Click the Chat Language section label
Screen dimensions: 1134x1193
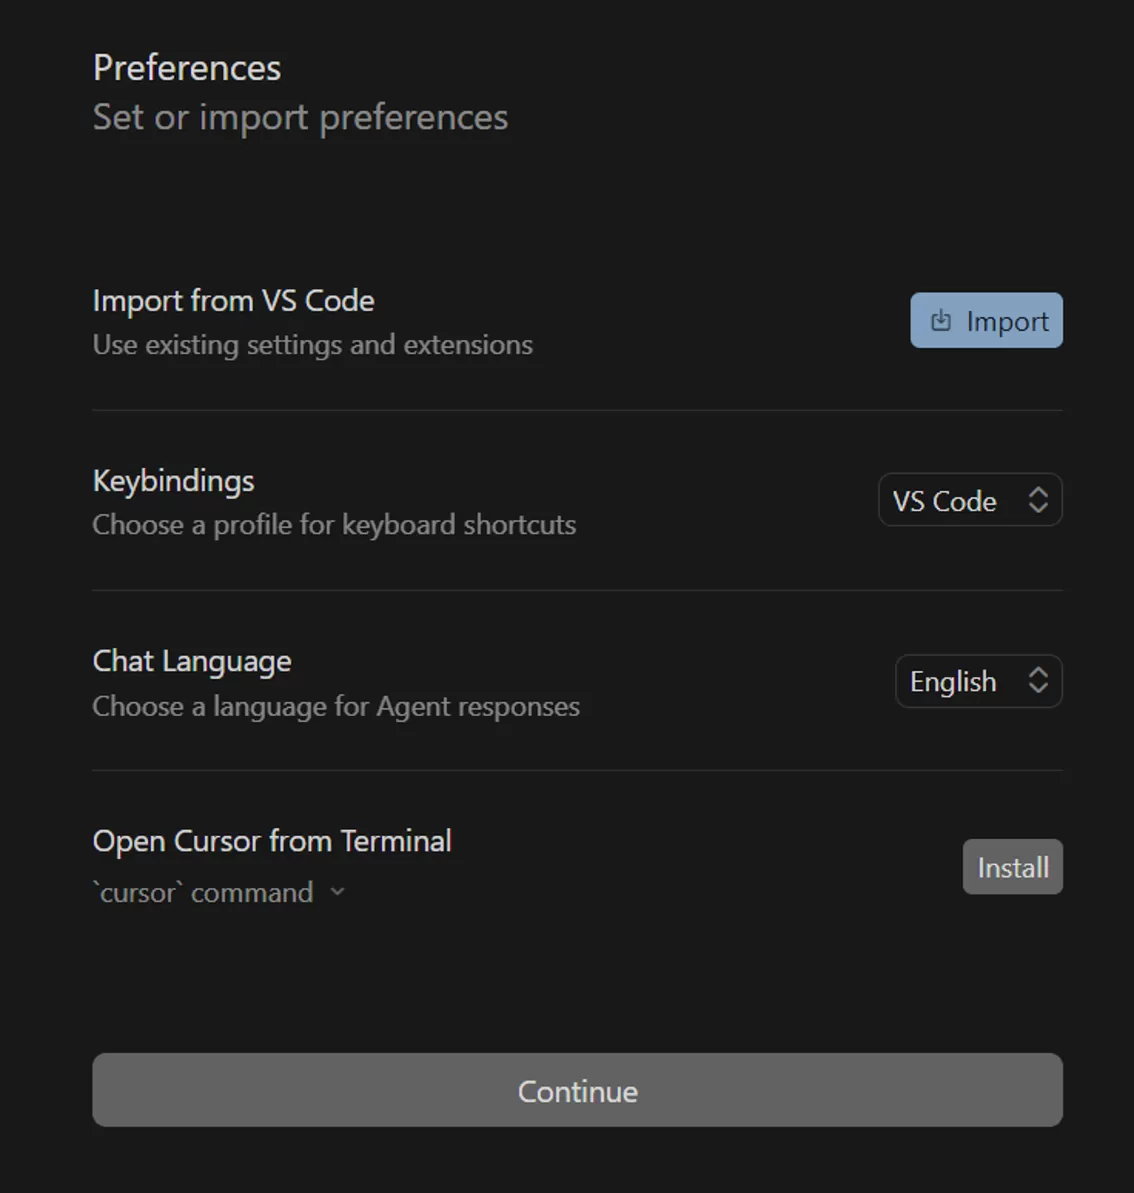click(192, 661)
